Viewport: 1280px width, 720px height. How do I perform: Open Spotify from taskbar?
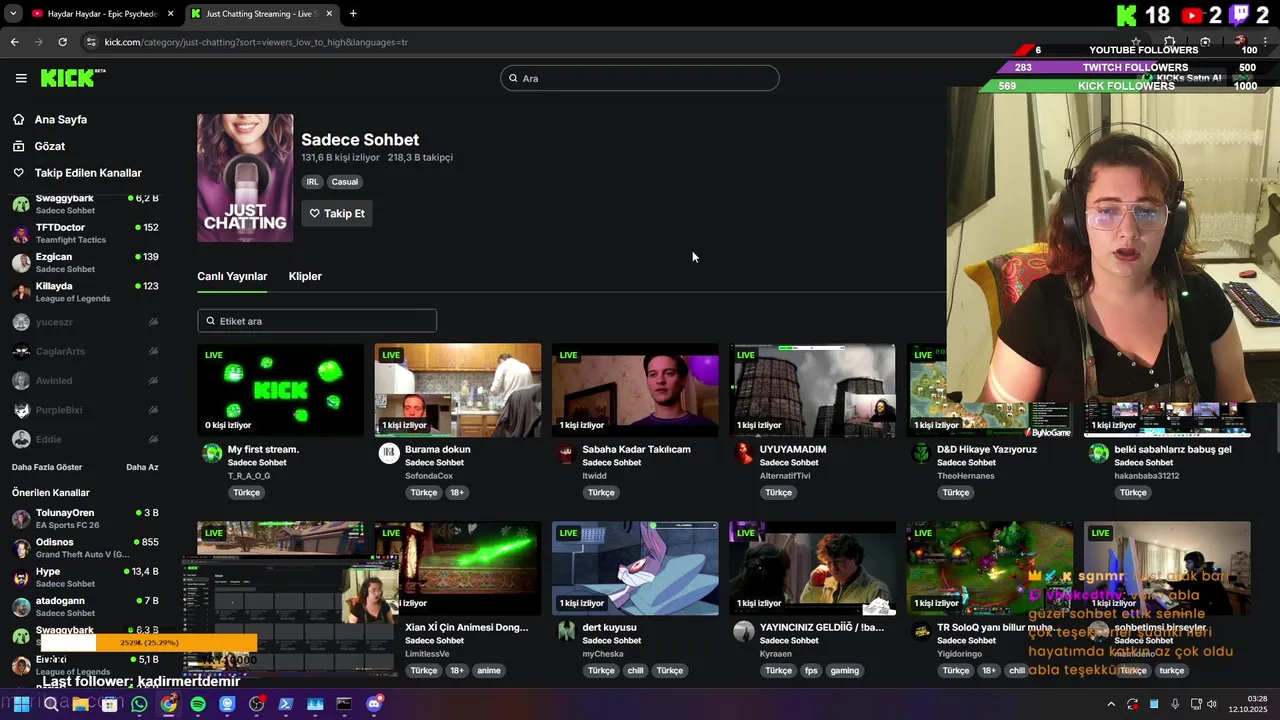[198, 704]
